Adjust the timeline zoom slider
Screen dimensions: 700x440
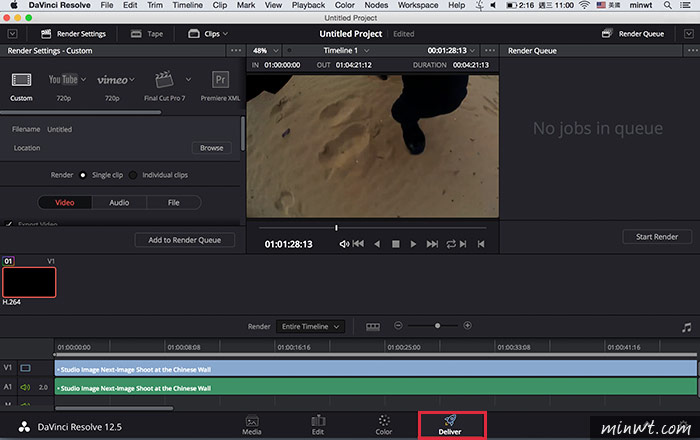(x=438, y=326)
